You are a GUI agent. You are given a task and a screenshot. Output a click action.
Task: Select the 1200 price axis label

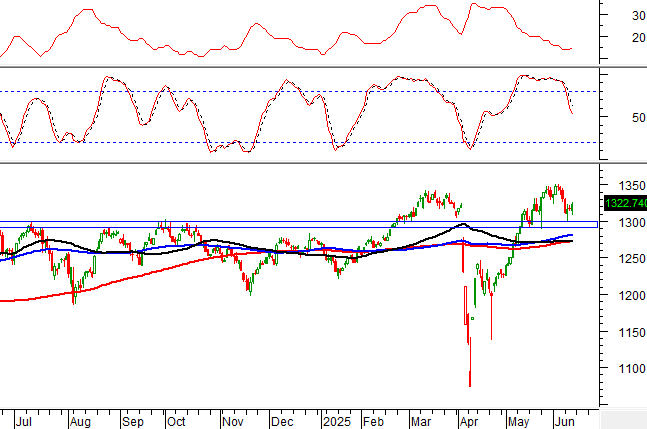click(x=632, y=295)
